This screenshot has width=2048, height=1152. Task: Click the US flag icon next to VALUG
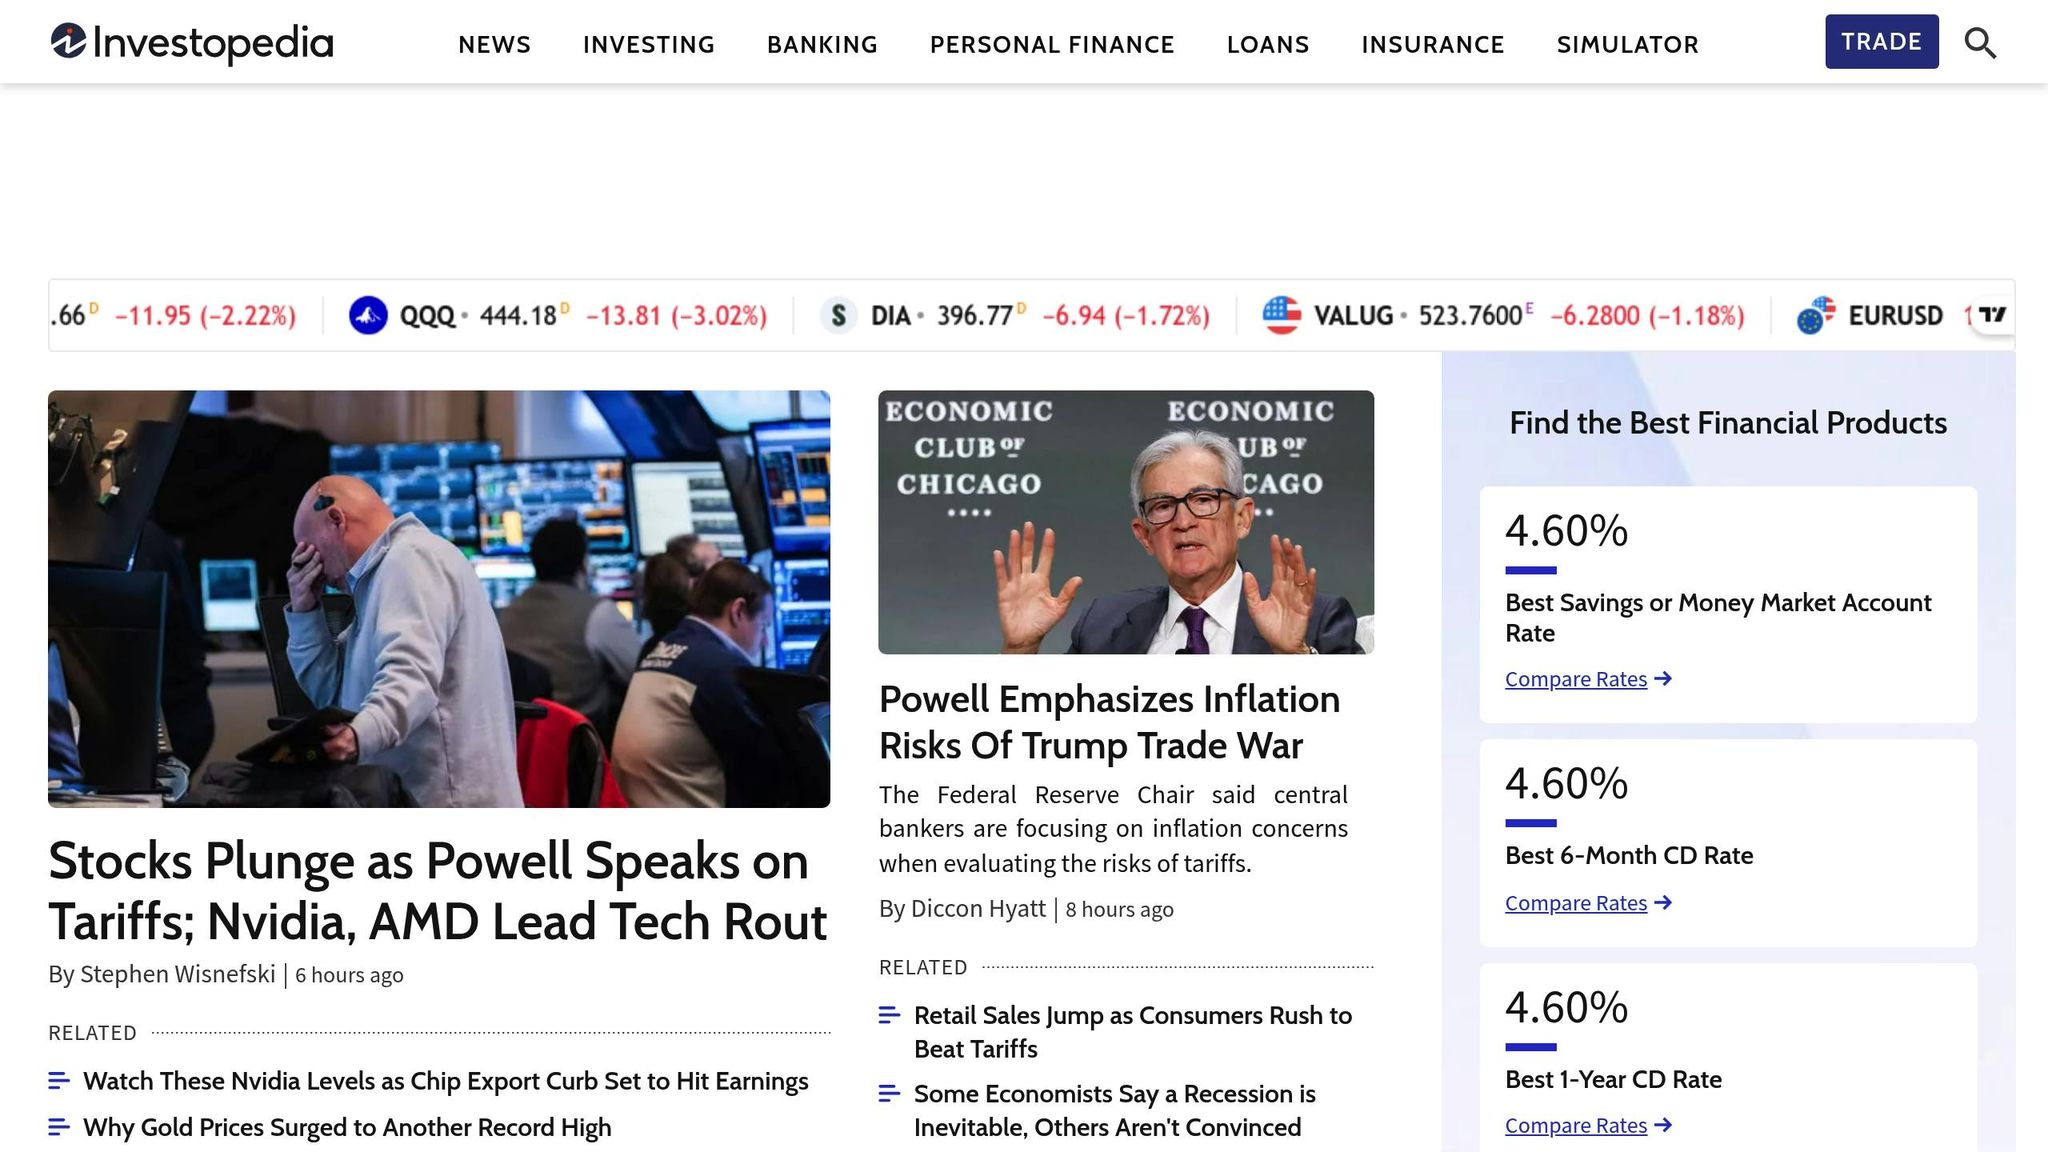(x=1283, y=314)
